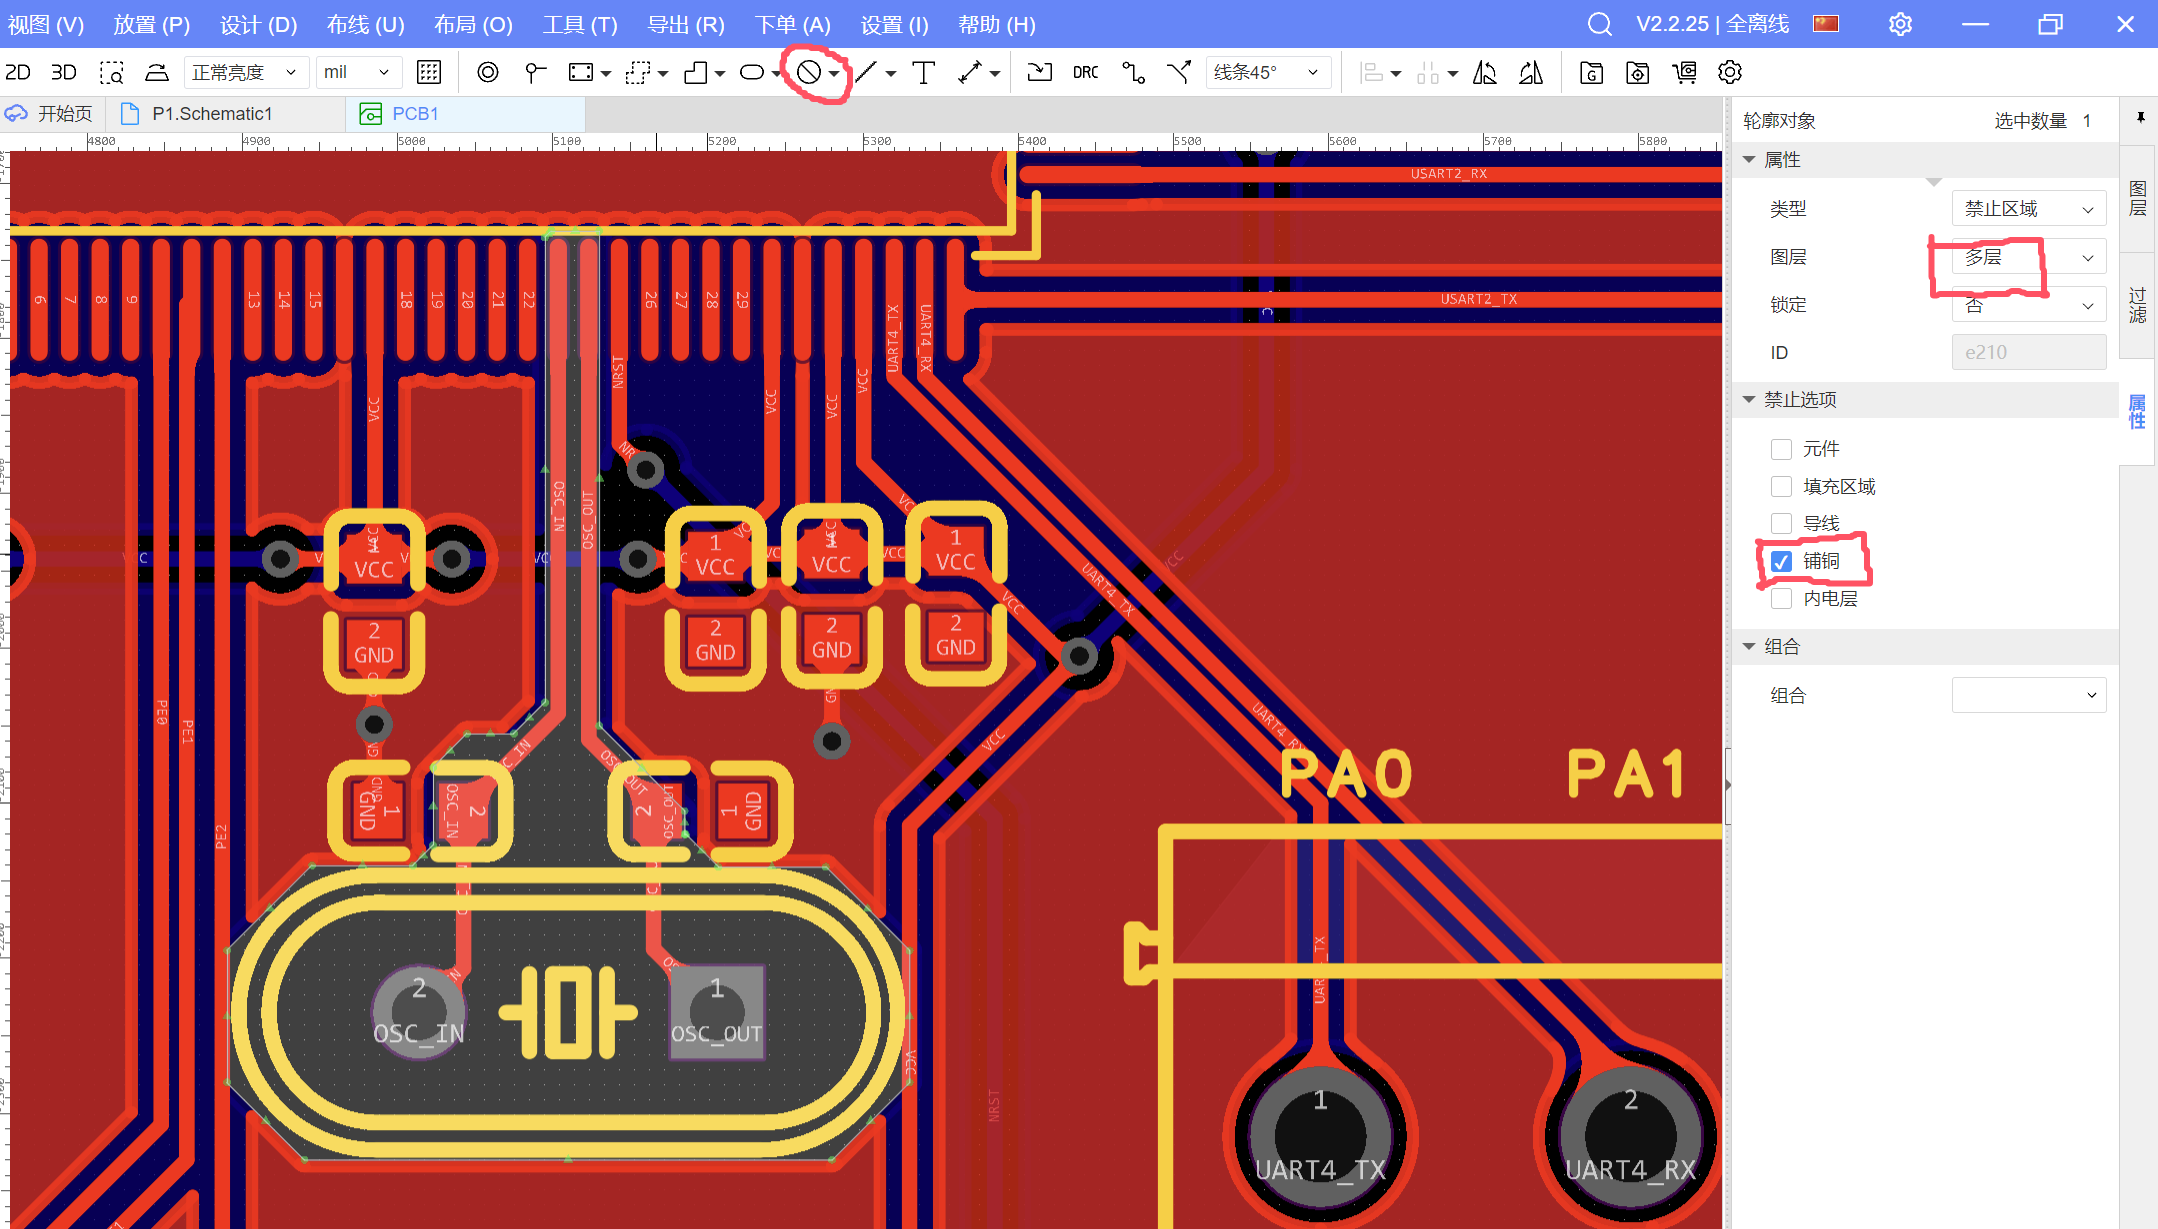Open the mil unit dropdown
Viewport: 2158px width, 1229px height.
358,72
